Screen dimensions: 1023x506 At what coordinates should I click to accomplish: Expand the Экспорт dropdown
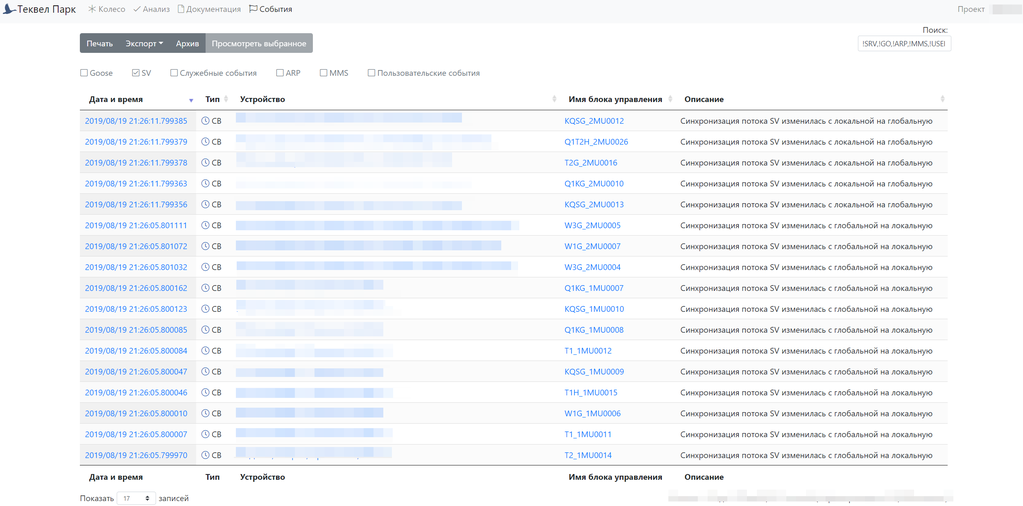click(144, 44)
